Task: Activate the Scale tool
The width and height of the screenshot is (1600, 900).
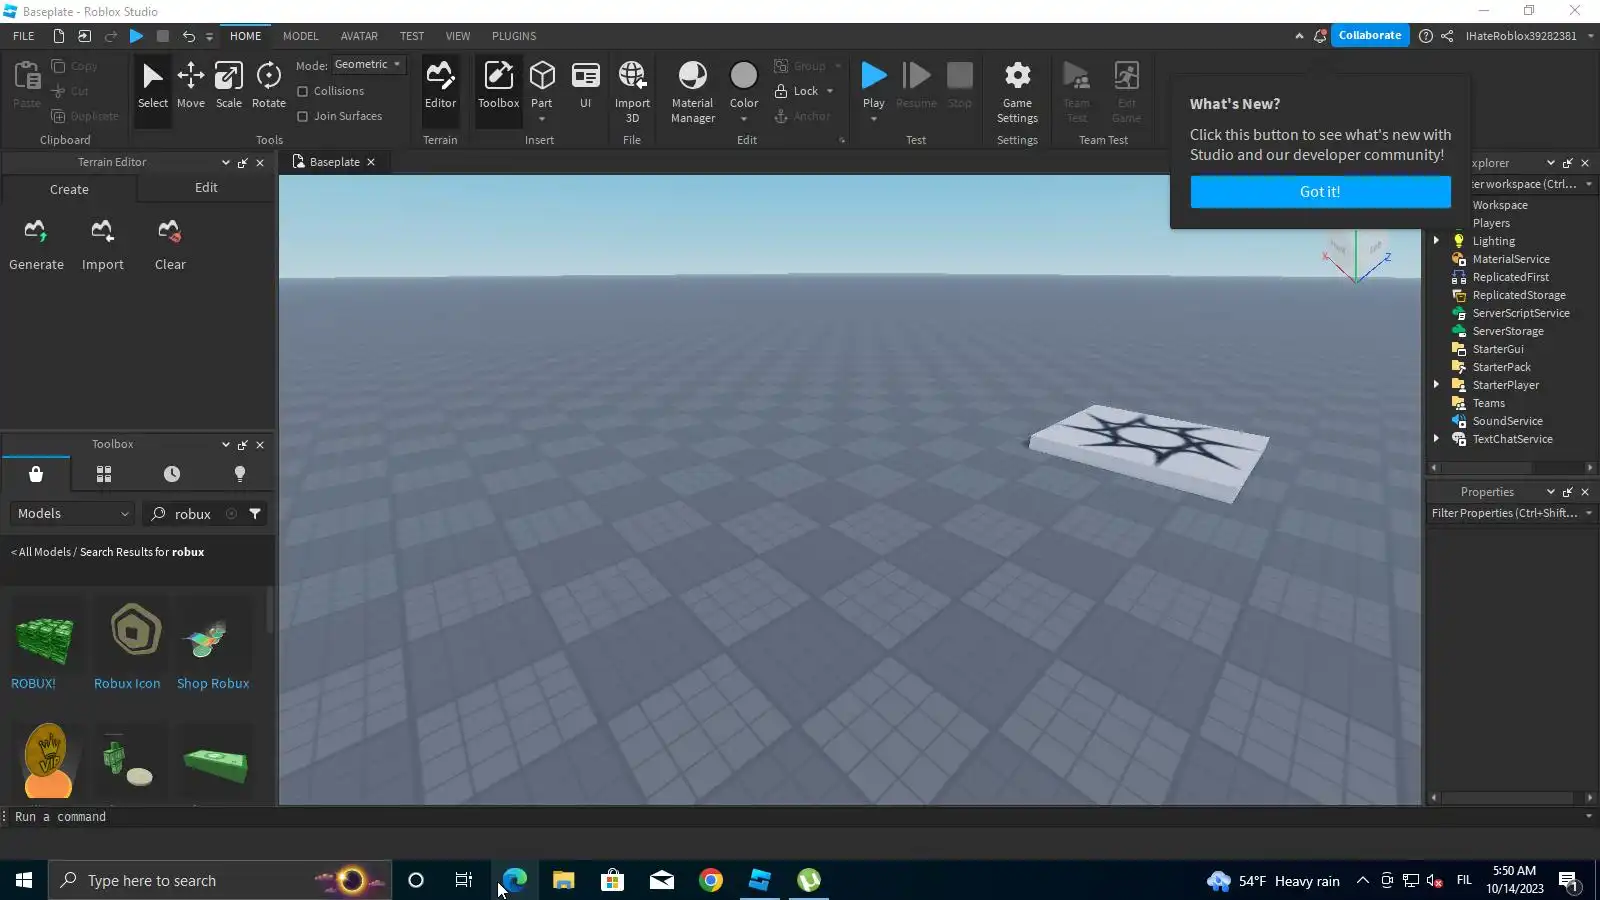Action: [x=229, y=86]
